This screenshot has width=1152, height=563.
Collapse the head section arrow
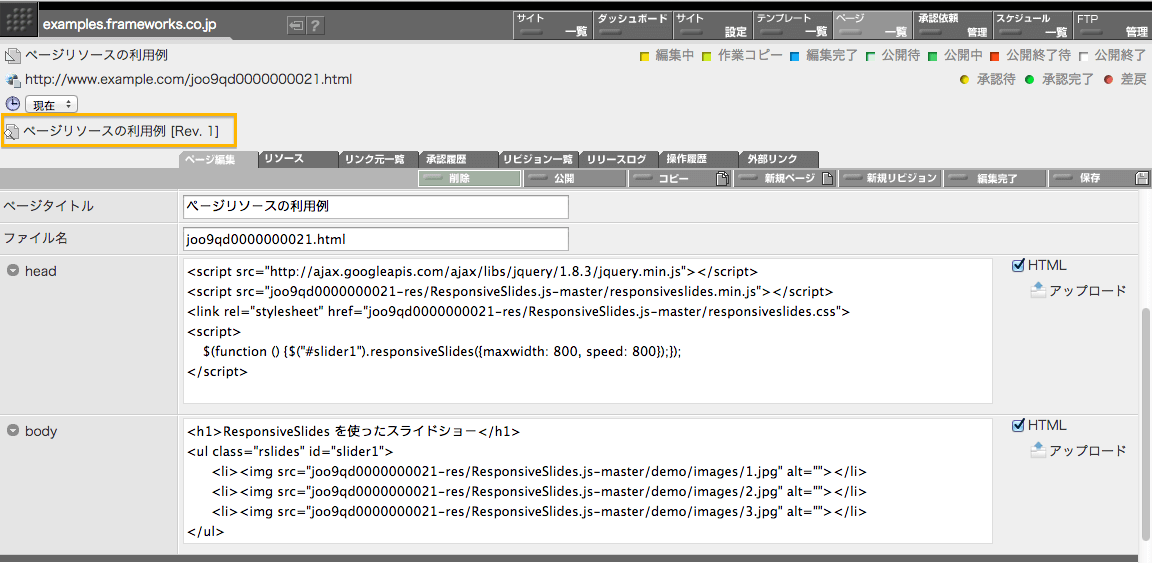click(12, 270)
